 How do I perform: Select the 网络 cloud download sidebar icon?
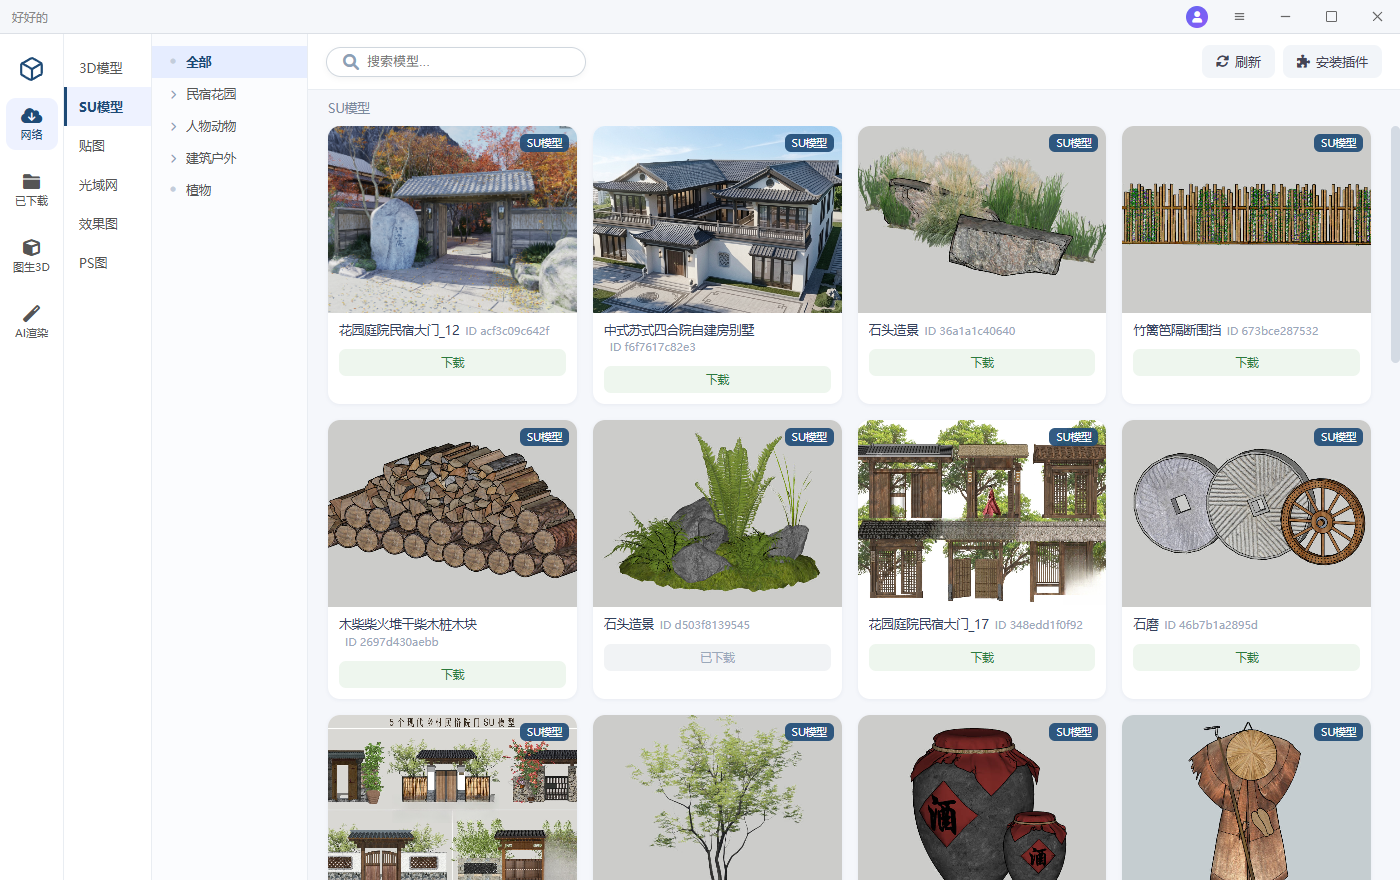[x=32, y=124]
